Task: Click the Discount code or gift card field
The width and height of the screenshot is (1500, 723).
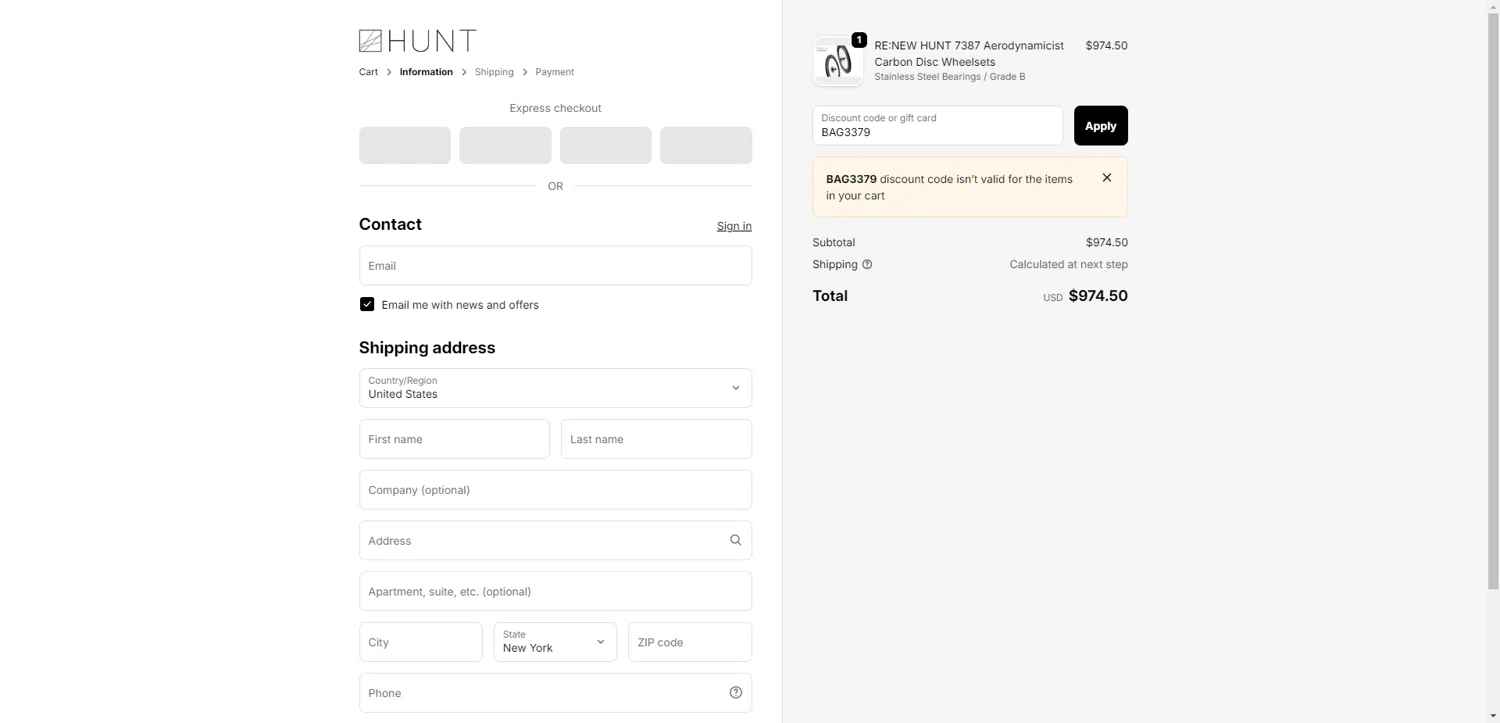Action: 938,126
